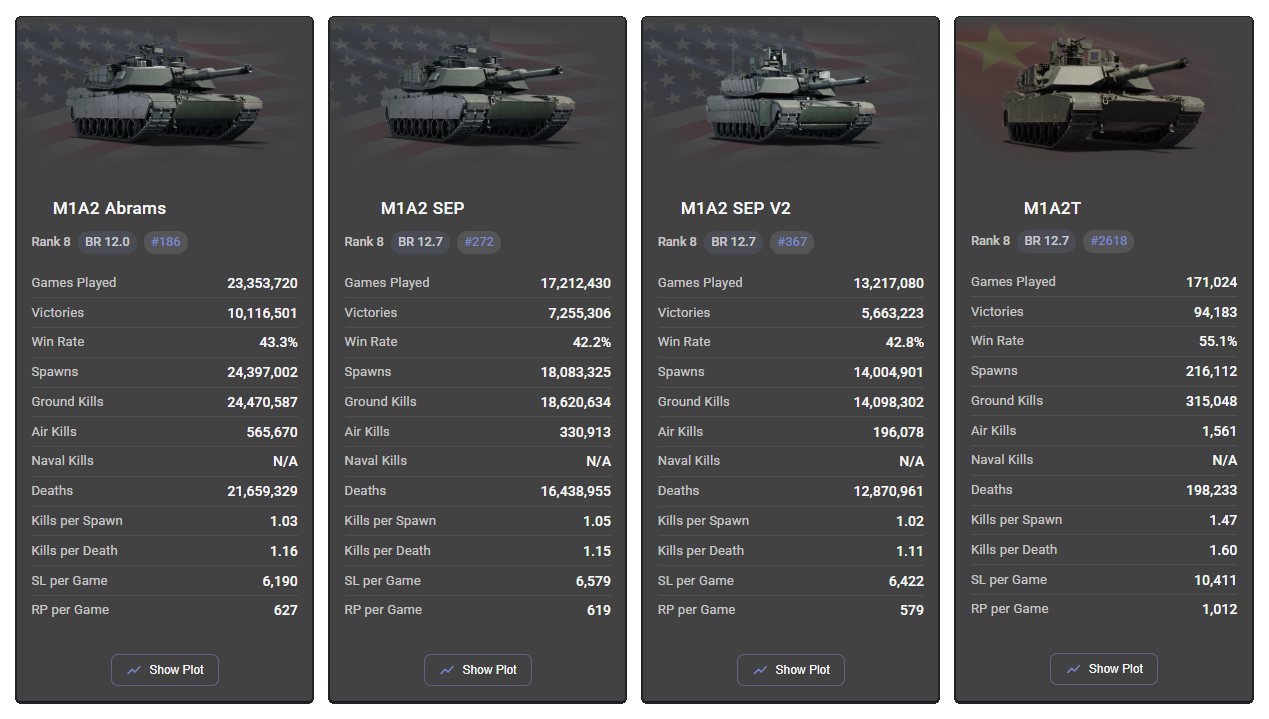Image resolution: width=1269 pixels, height=719 pixels.
Task: Click the #2618 ranking badge
Action: coord(1109,241)
